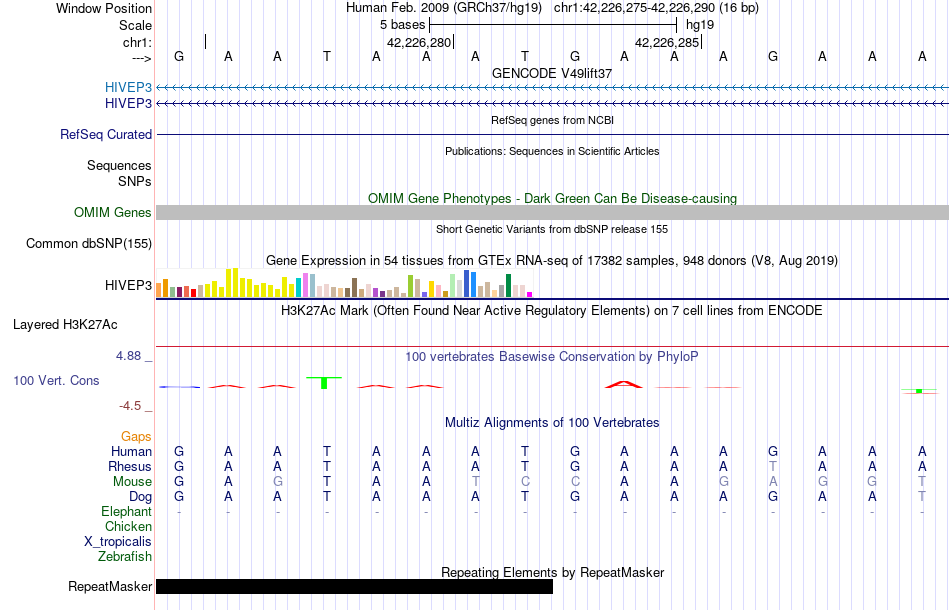Click the OMIM Genes label
This screenshot has width=950, height=610.
click(113, 213)
